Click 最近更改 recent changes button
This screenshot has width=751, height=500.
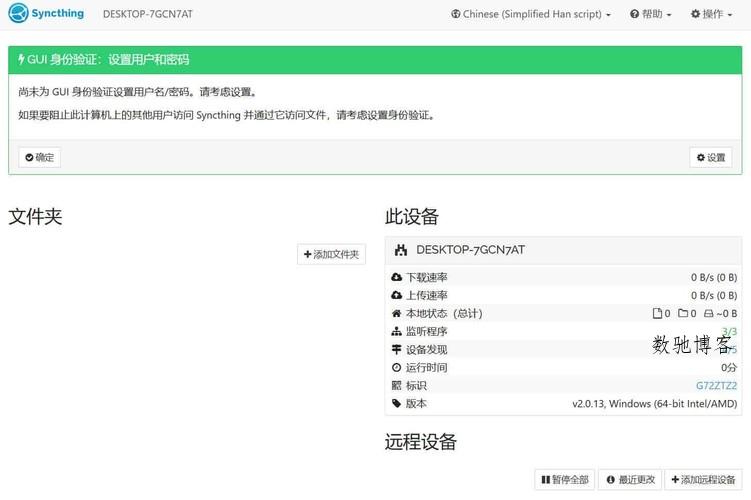pos(630,479)
